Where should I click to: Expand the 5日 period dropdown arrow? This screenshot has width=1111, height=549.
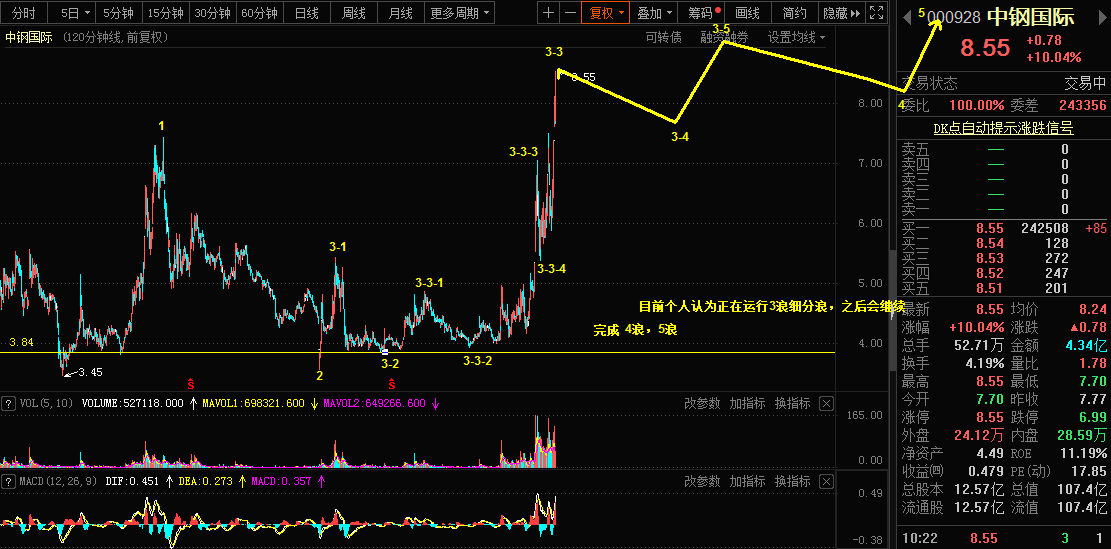click(x=87, y=13)
